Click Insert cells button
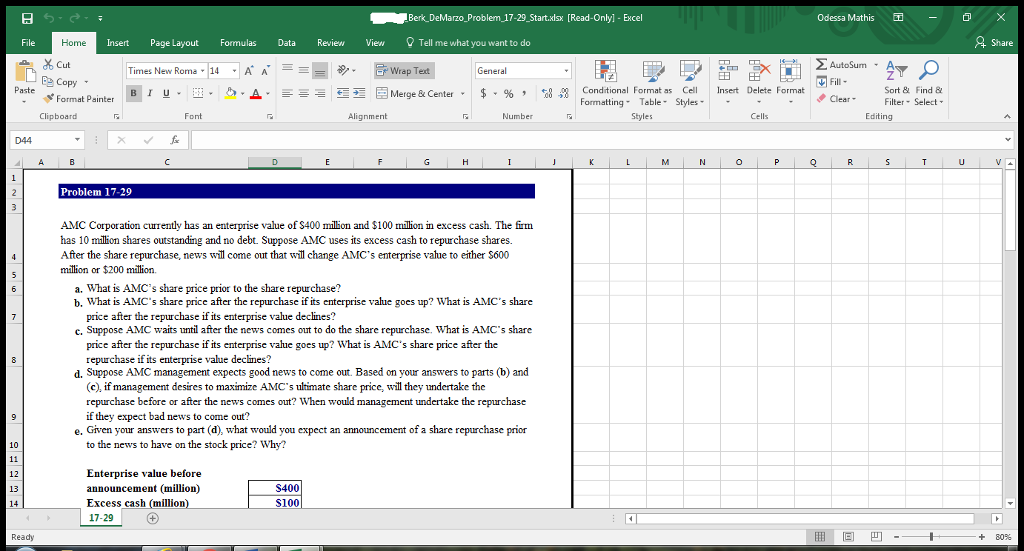This screenshot has height=551, width=1024. coord(728,83)
